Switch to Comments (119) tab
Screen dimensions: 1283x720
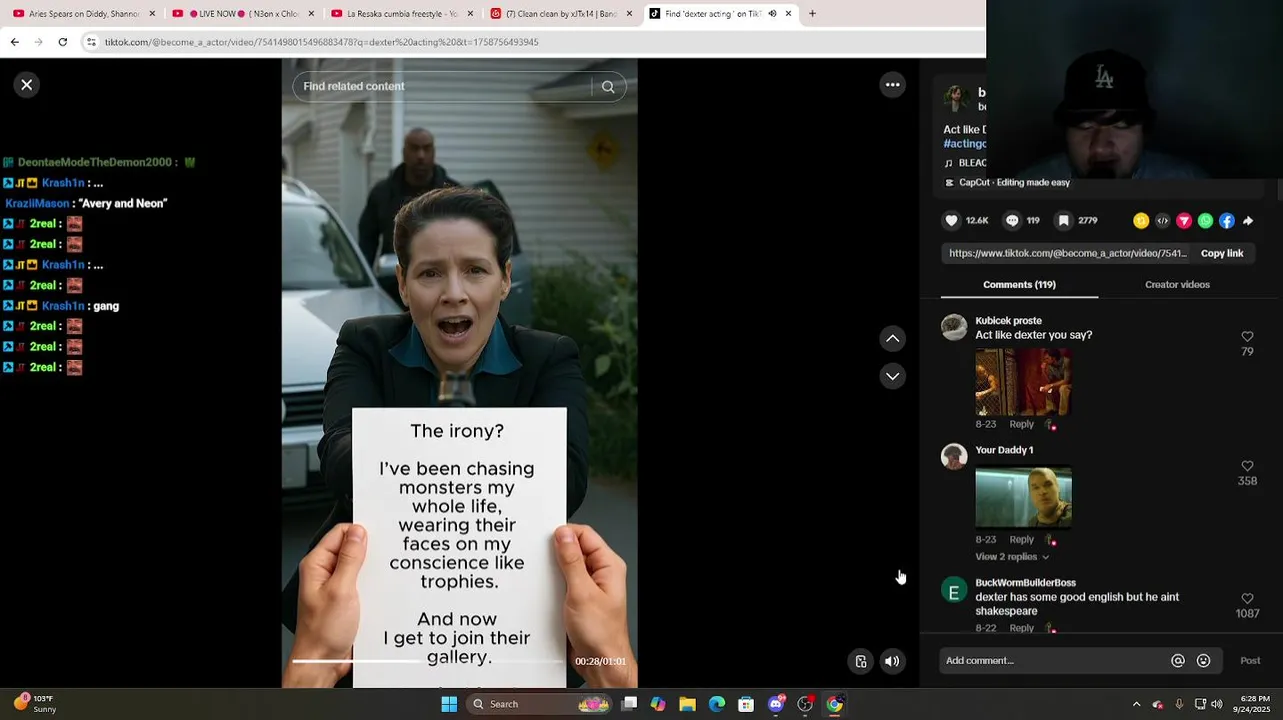pos(1019,285)
